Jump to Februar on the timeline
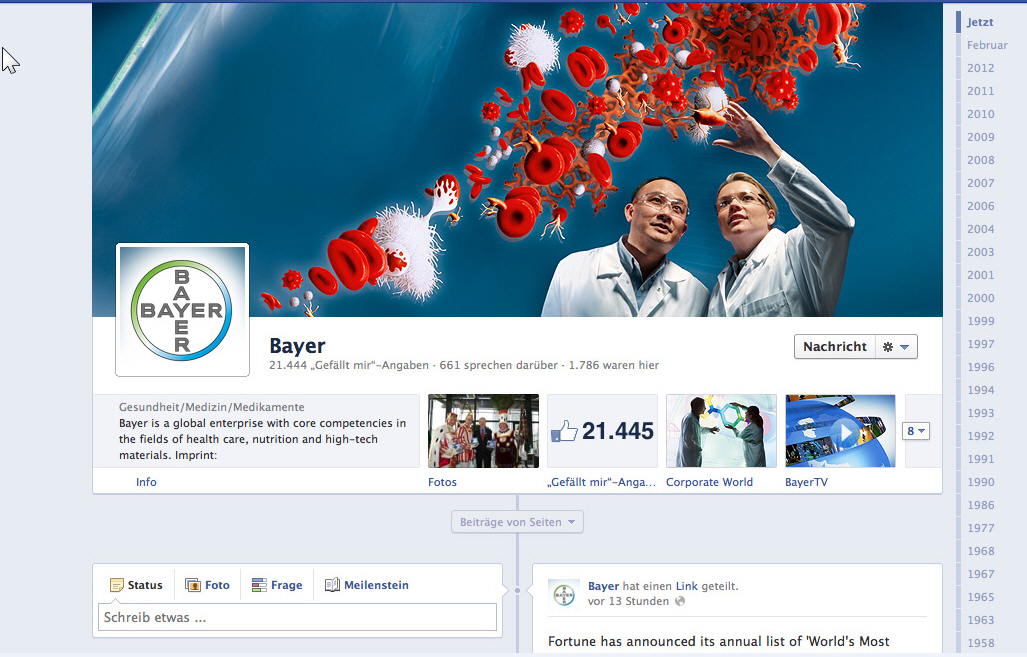Screen dimensions: 1027x657 coord(987,45)
